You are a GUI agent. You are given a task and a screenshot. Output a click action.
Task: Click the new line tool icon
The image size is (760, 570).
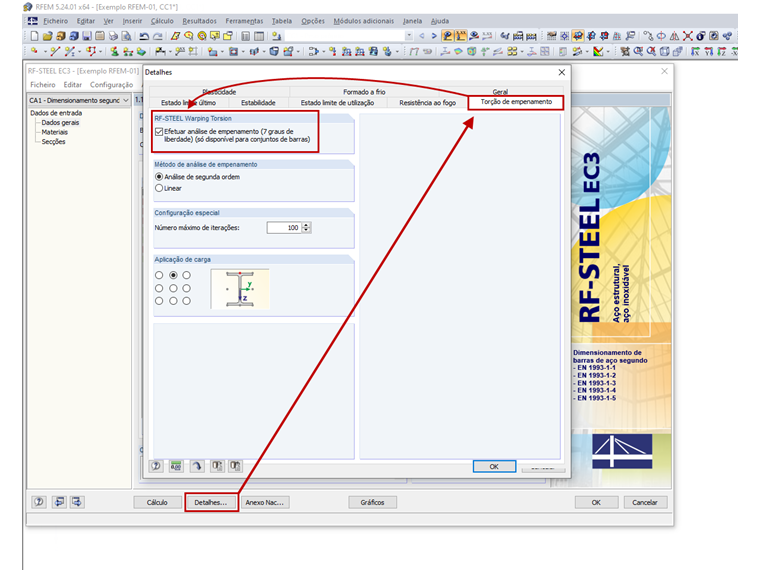pos(55,51)
